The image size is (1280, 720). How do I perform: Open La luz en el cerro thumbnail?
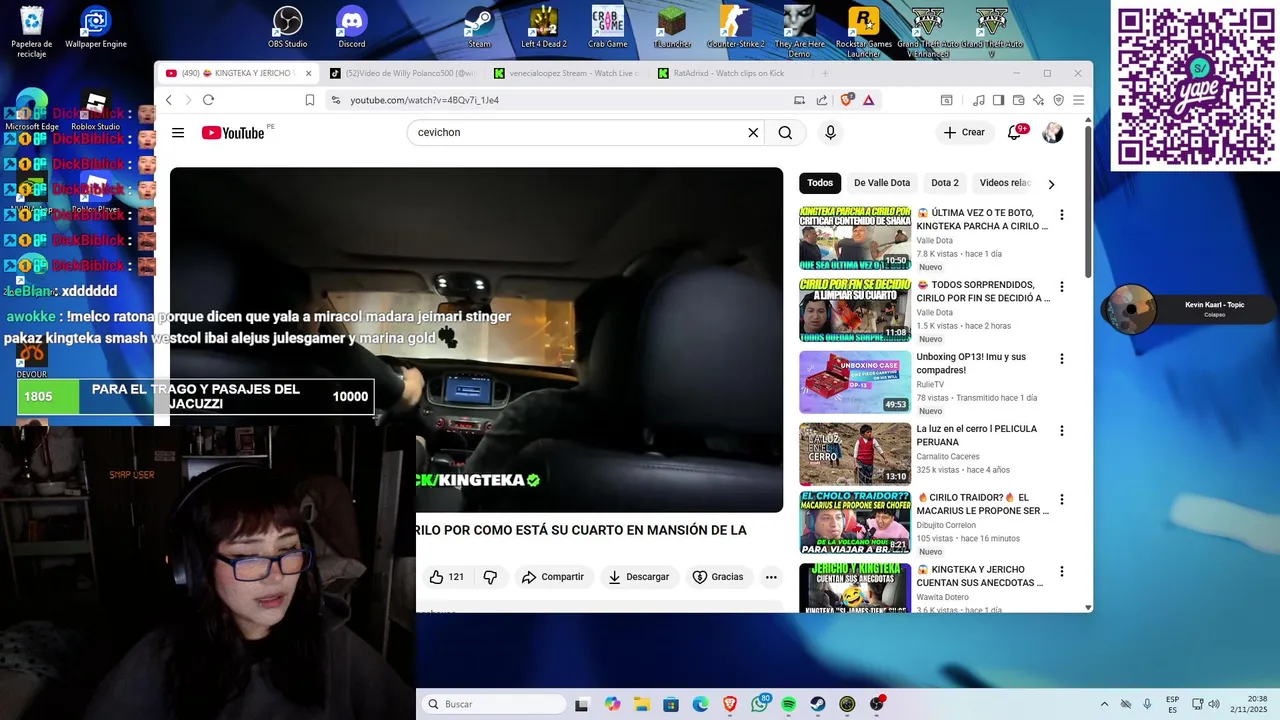855,454
